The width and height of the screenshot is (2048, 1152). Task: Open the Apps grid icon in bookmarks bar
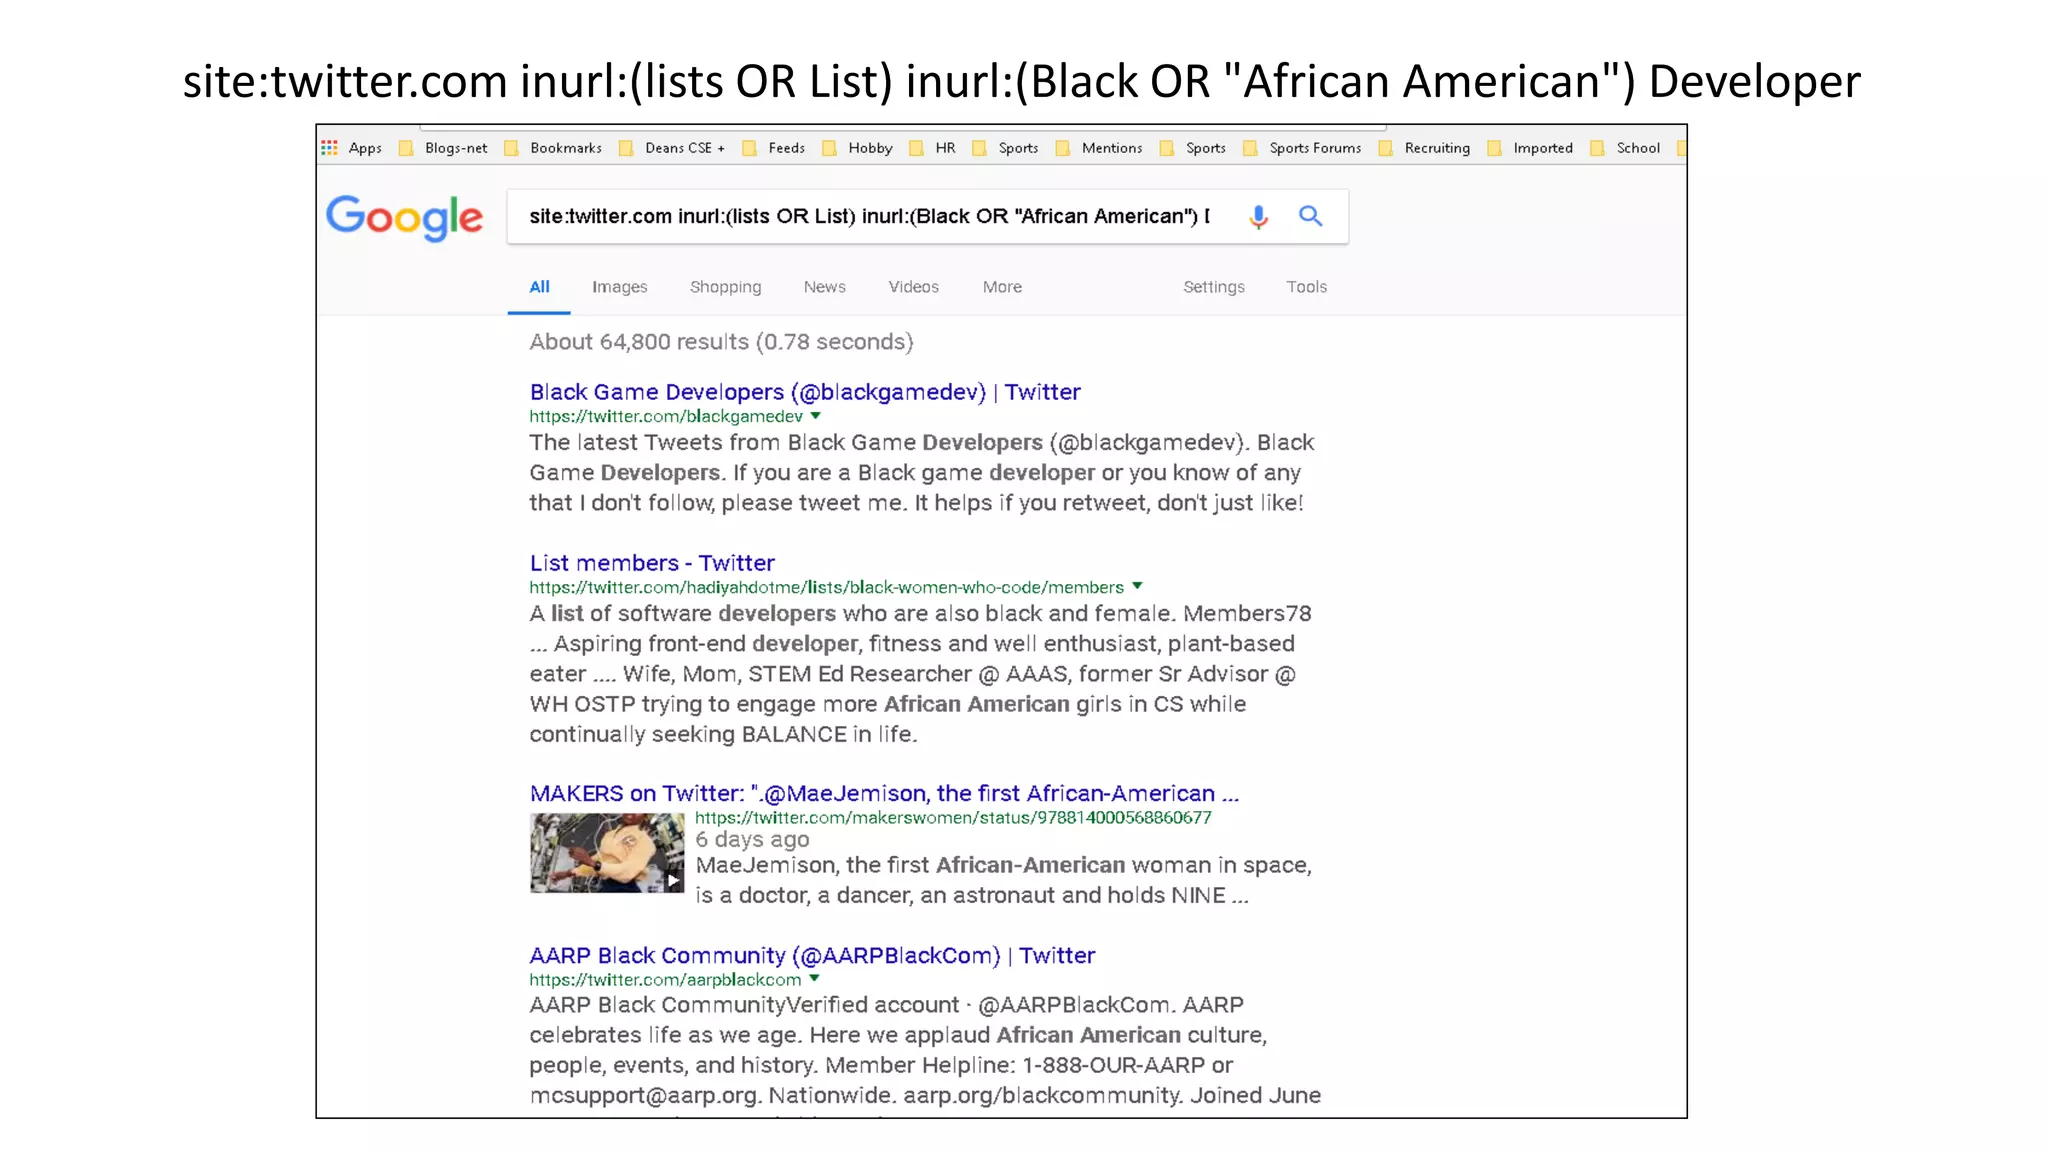(330, 148)
